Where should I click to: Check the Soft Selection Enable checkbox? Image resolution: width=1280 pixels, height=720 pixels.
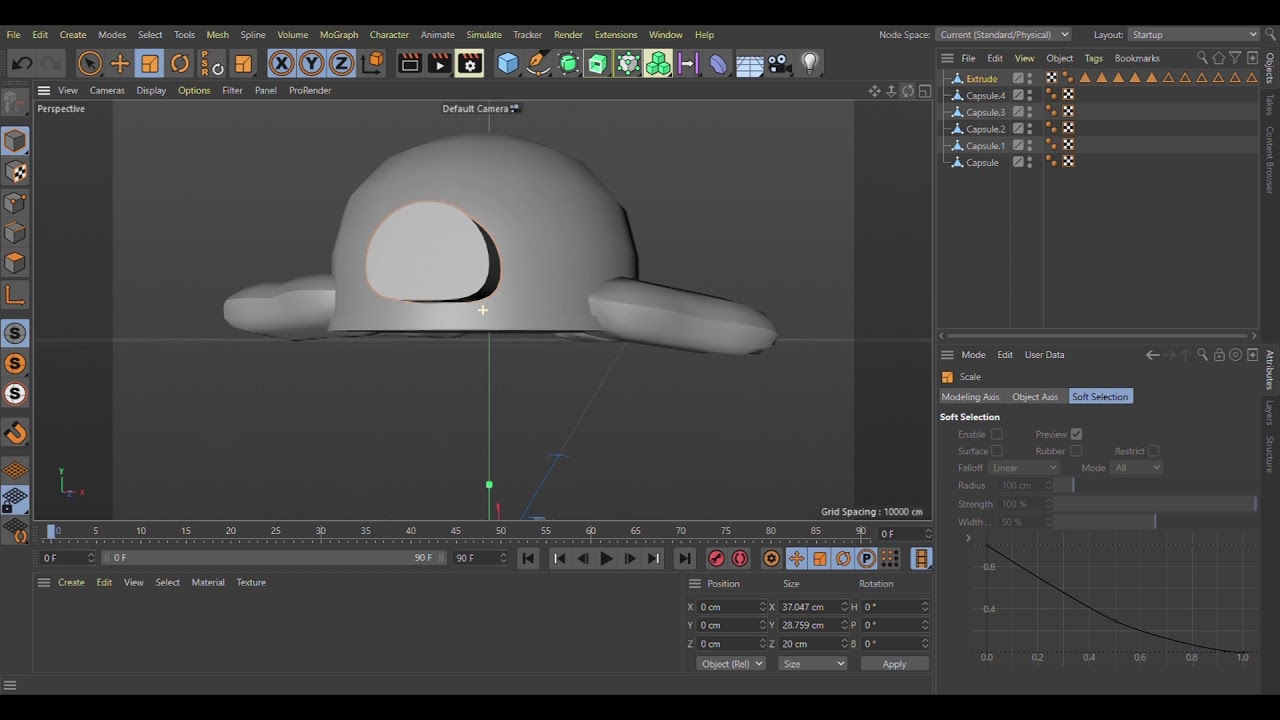tap(997, 434)
